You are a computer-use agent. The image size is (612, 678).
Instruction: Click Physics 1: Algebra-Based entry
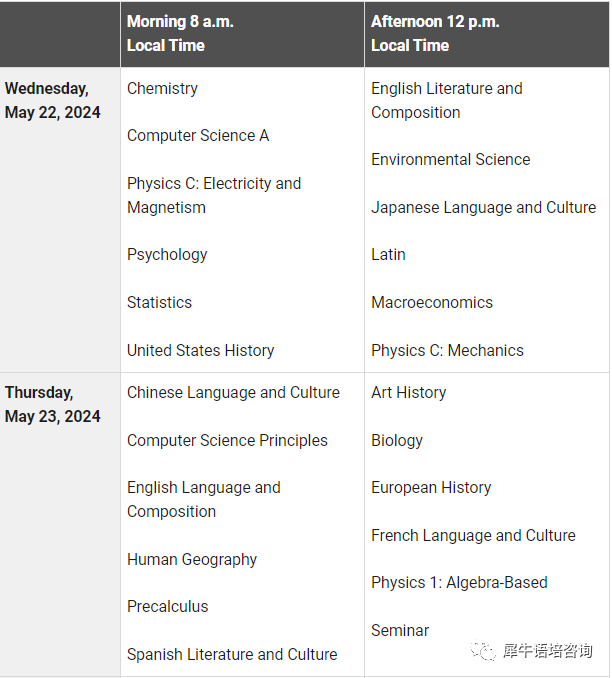coord(459,583)
